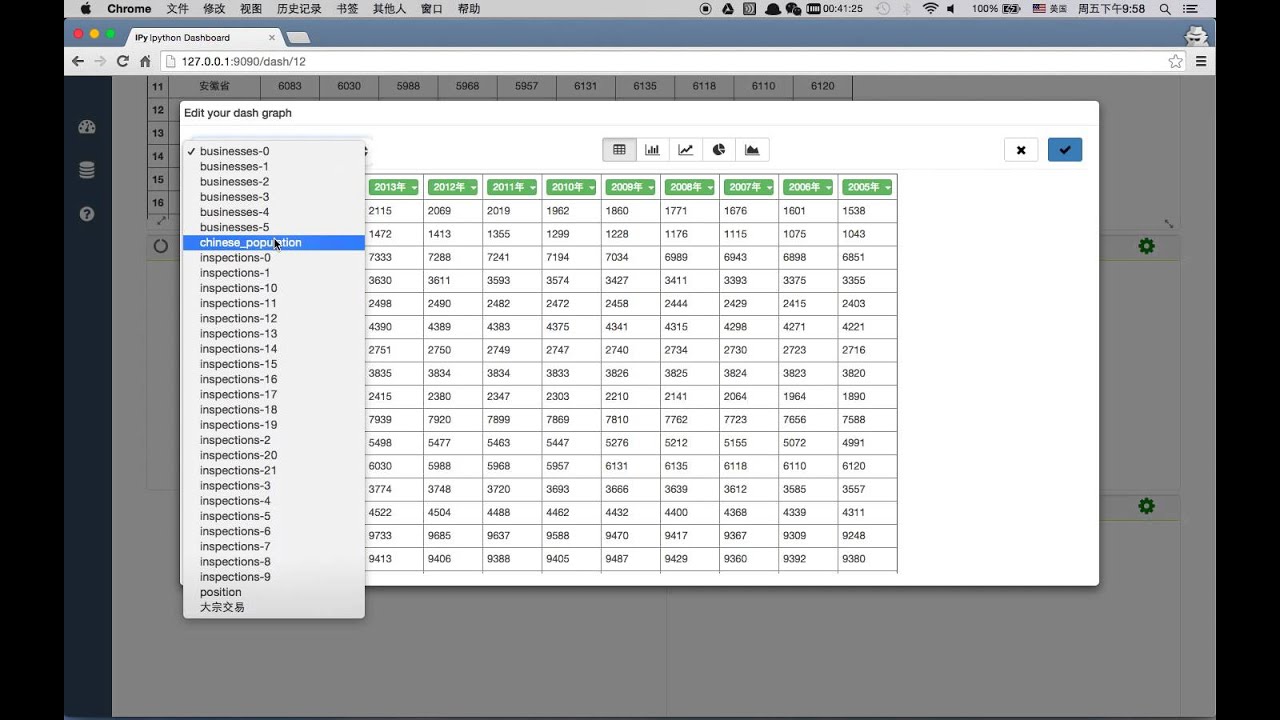
Task: Open Chrome home page icon
Action: (x=145, y=61)
